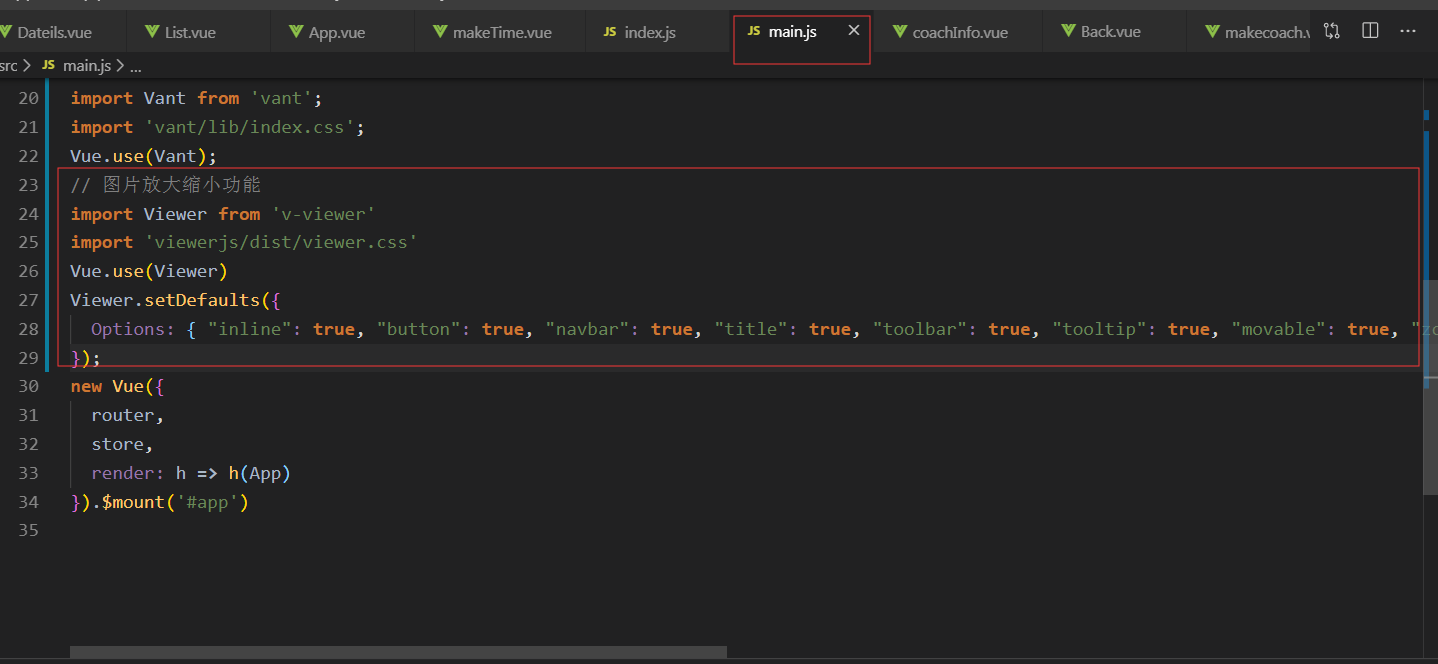
Task: Switch to the makeTime.vue tab
Action: (501, 32)
